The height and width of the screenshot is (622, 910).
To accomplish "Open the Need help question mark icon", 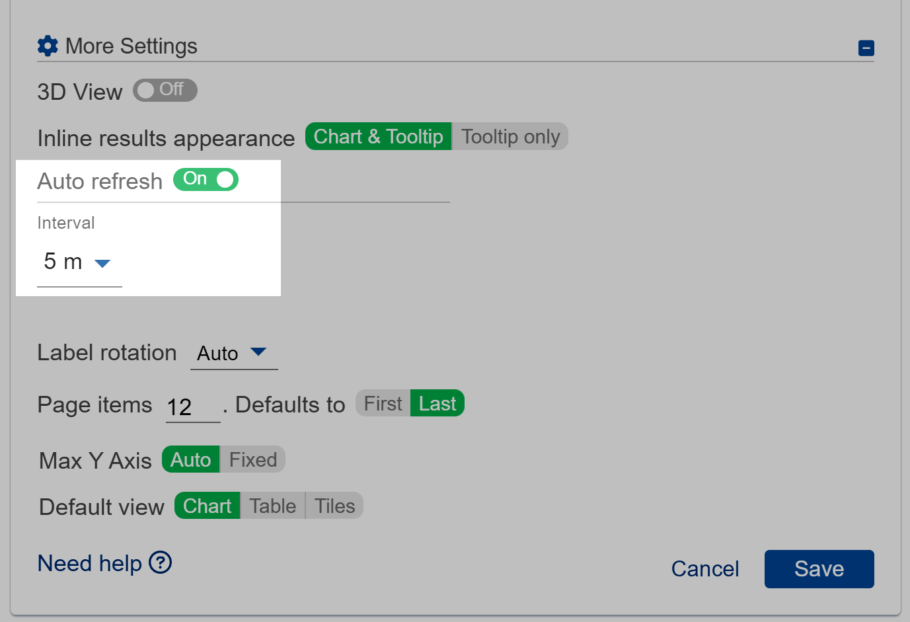I will tap(160, 564).
